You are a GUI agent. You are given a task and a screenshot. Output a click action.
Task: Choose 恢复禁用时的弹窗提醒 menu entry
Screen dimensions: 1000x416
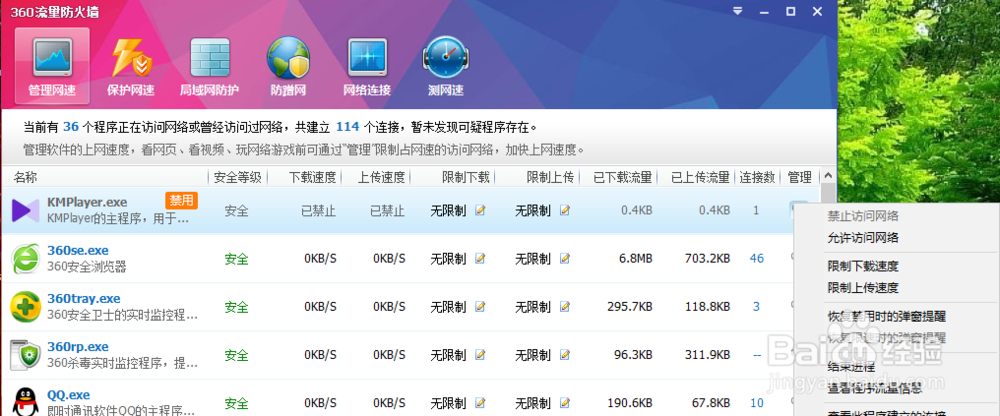coord(886,316)
